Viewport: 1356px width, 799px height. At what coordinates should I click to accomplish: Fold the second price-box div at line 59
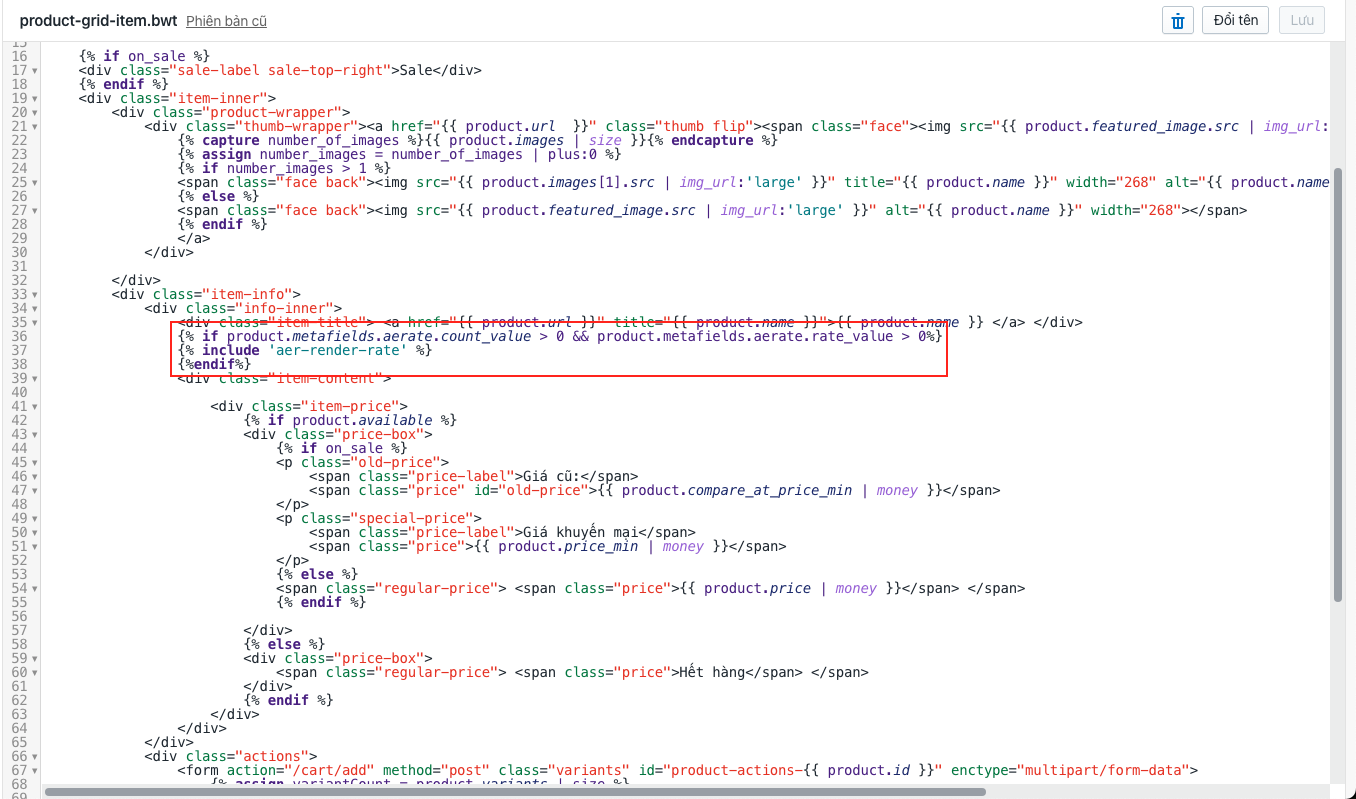click(x=34, y=659)
